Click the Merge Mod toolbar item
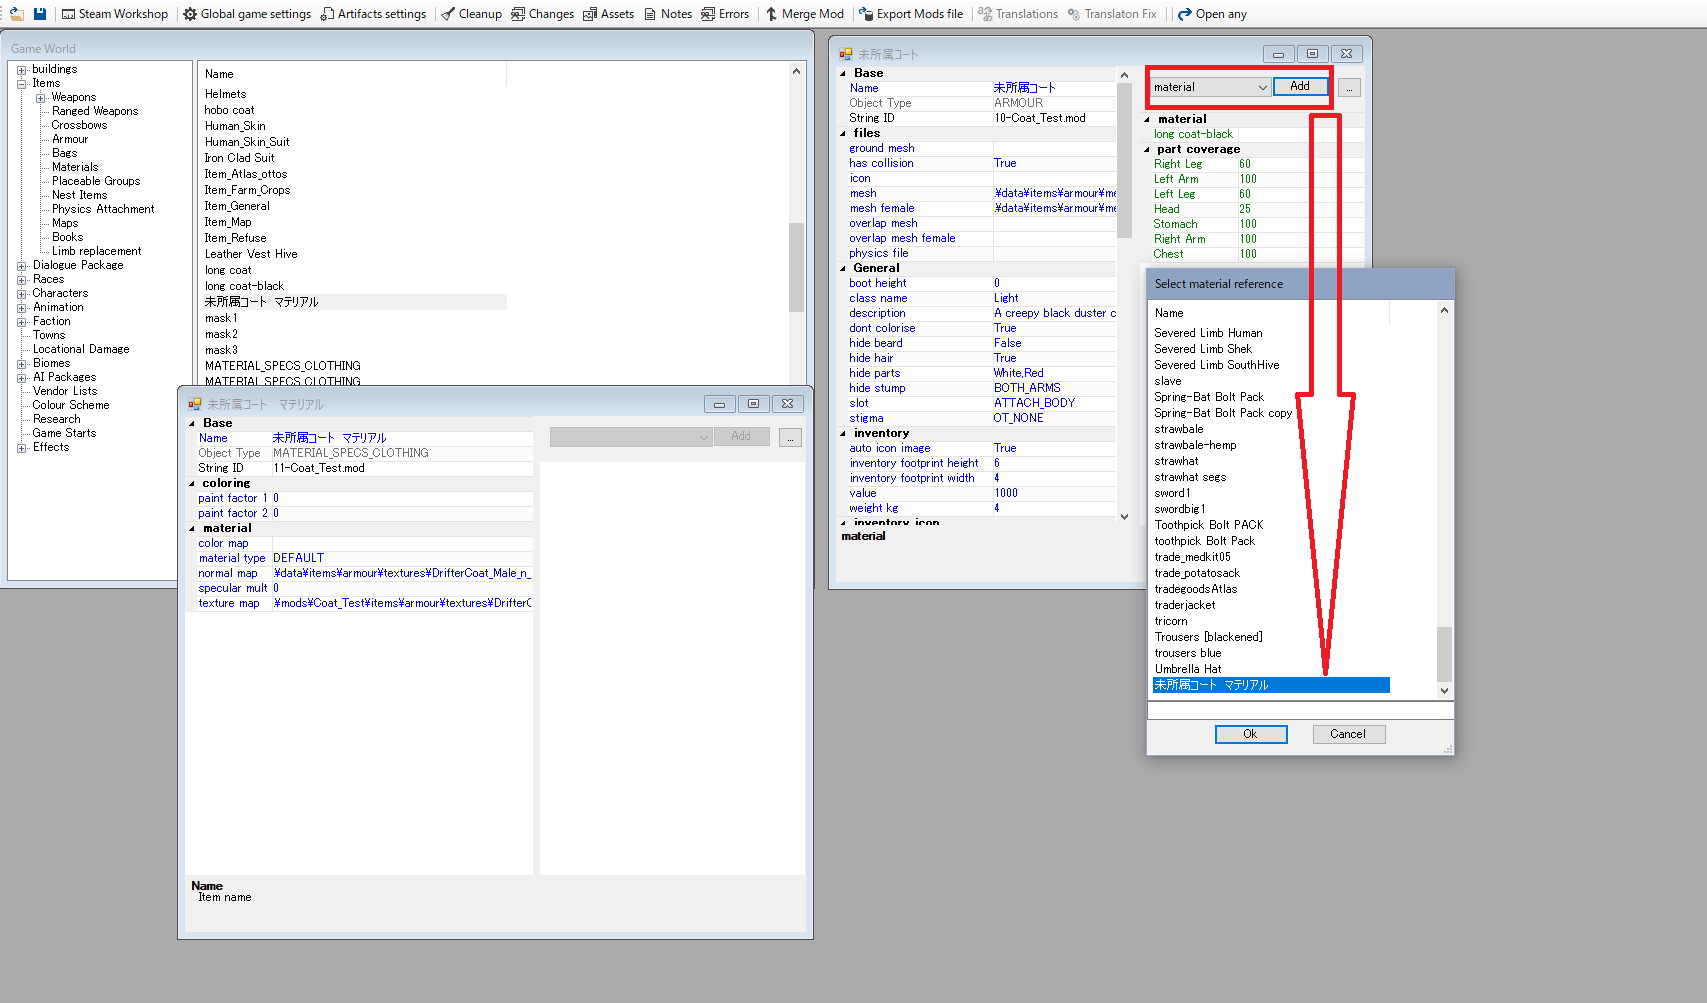 [805, 14]
